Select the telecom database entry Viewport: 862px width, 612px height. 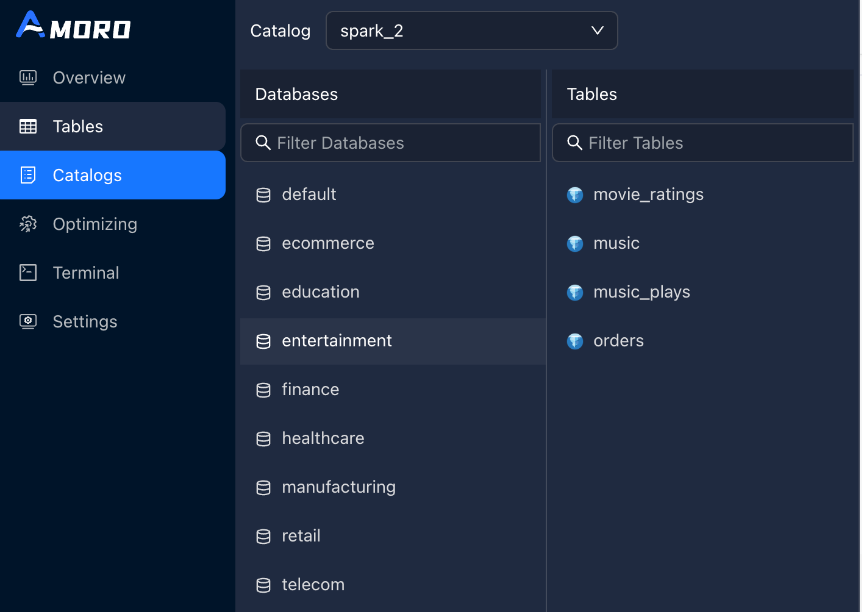pos(313,585)
